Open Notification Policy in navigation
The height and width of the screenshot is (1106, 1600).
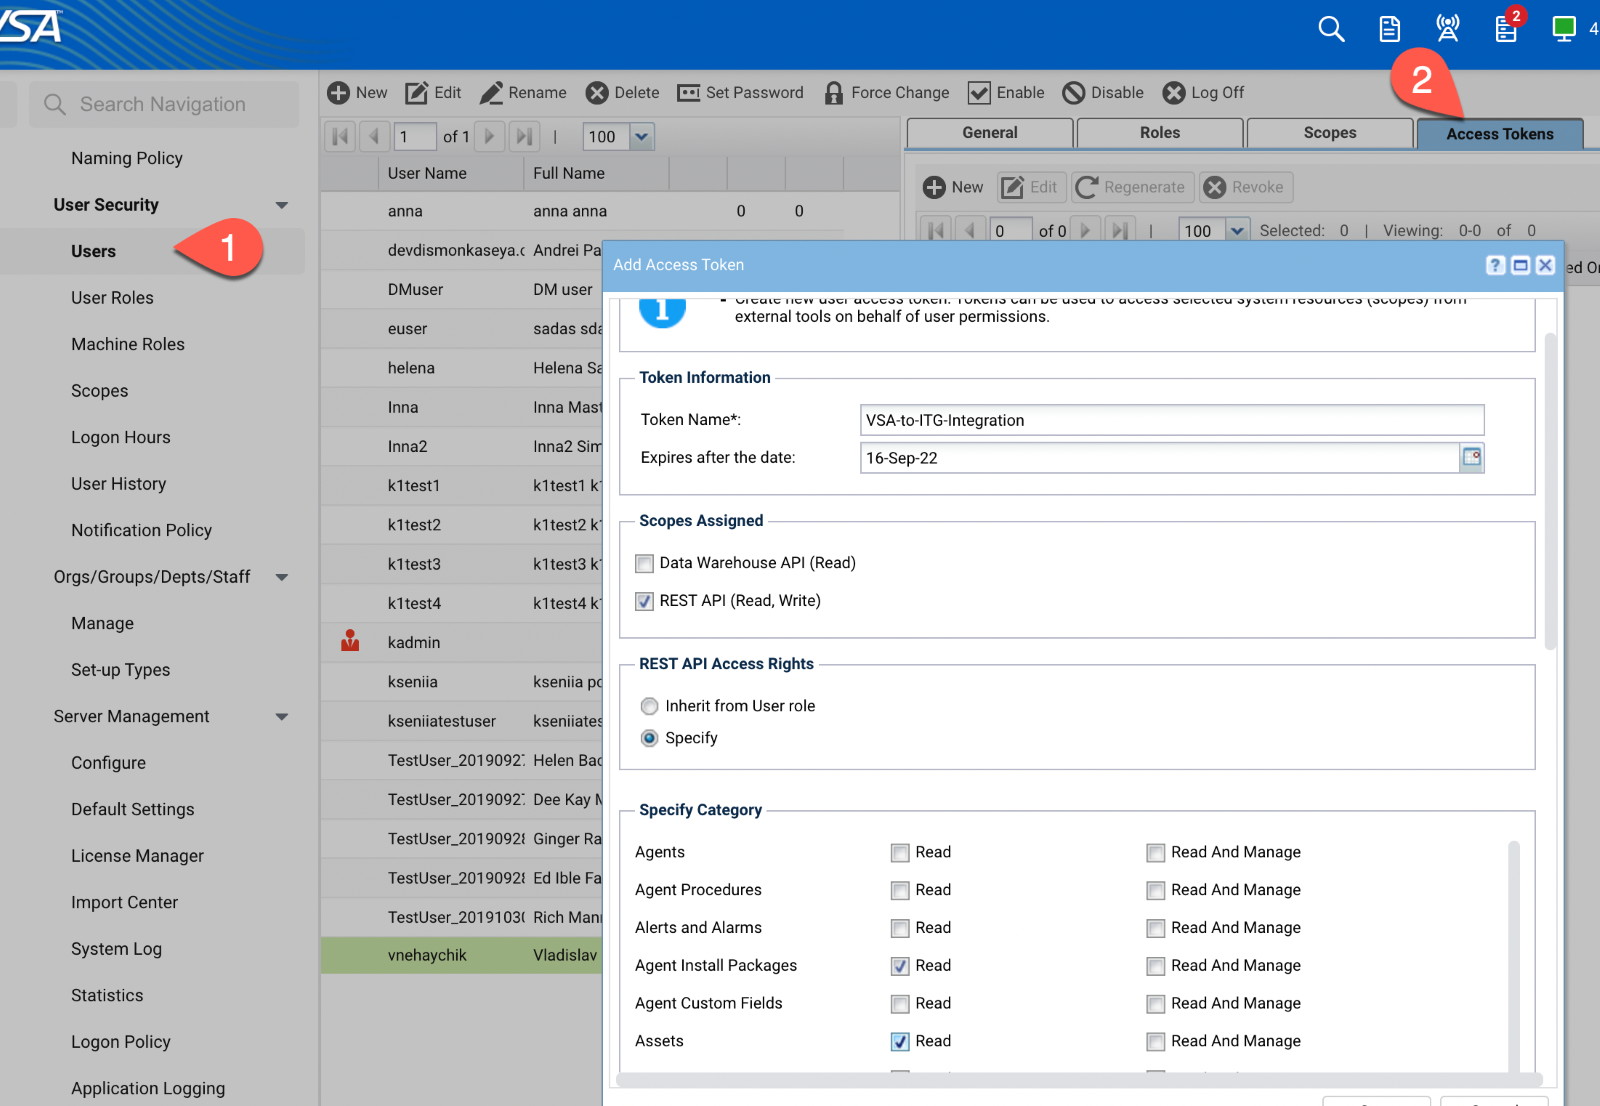pos(141,530)
